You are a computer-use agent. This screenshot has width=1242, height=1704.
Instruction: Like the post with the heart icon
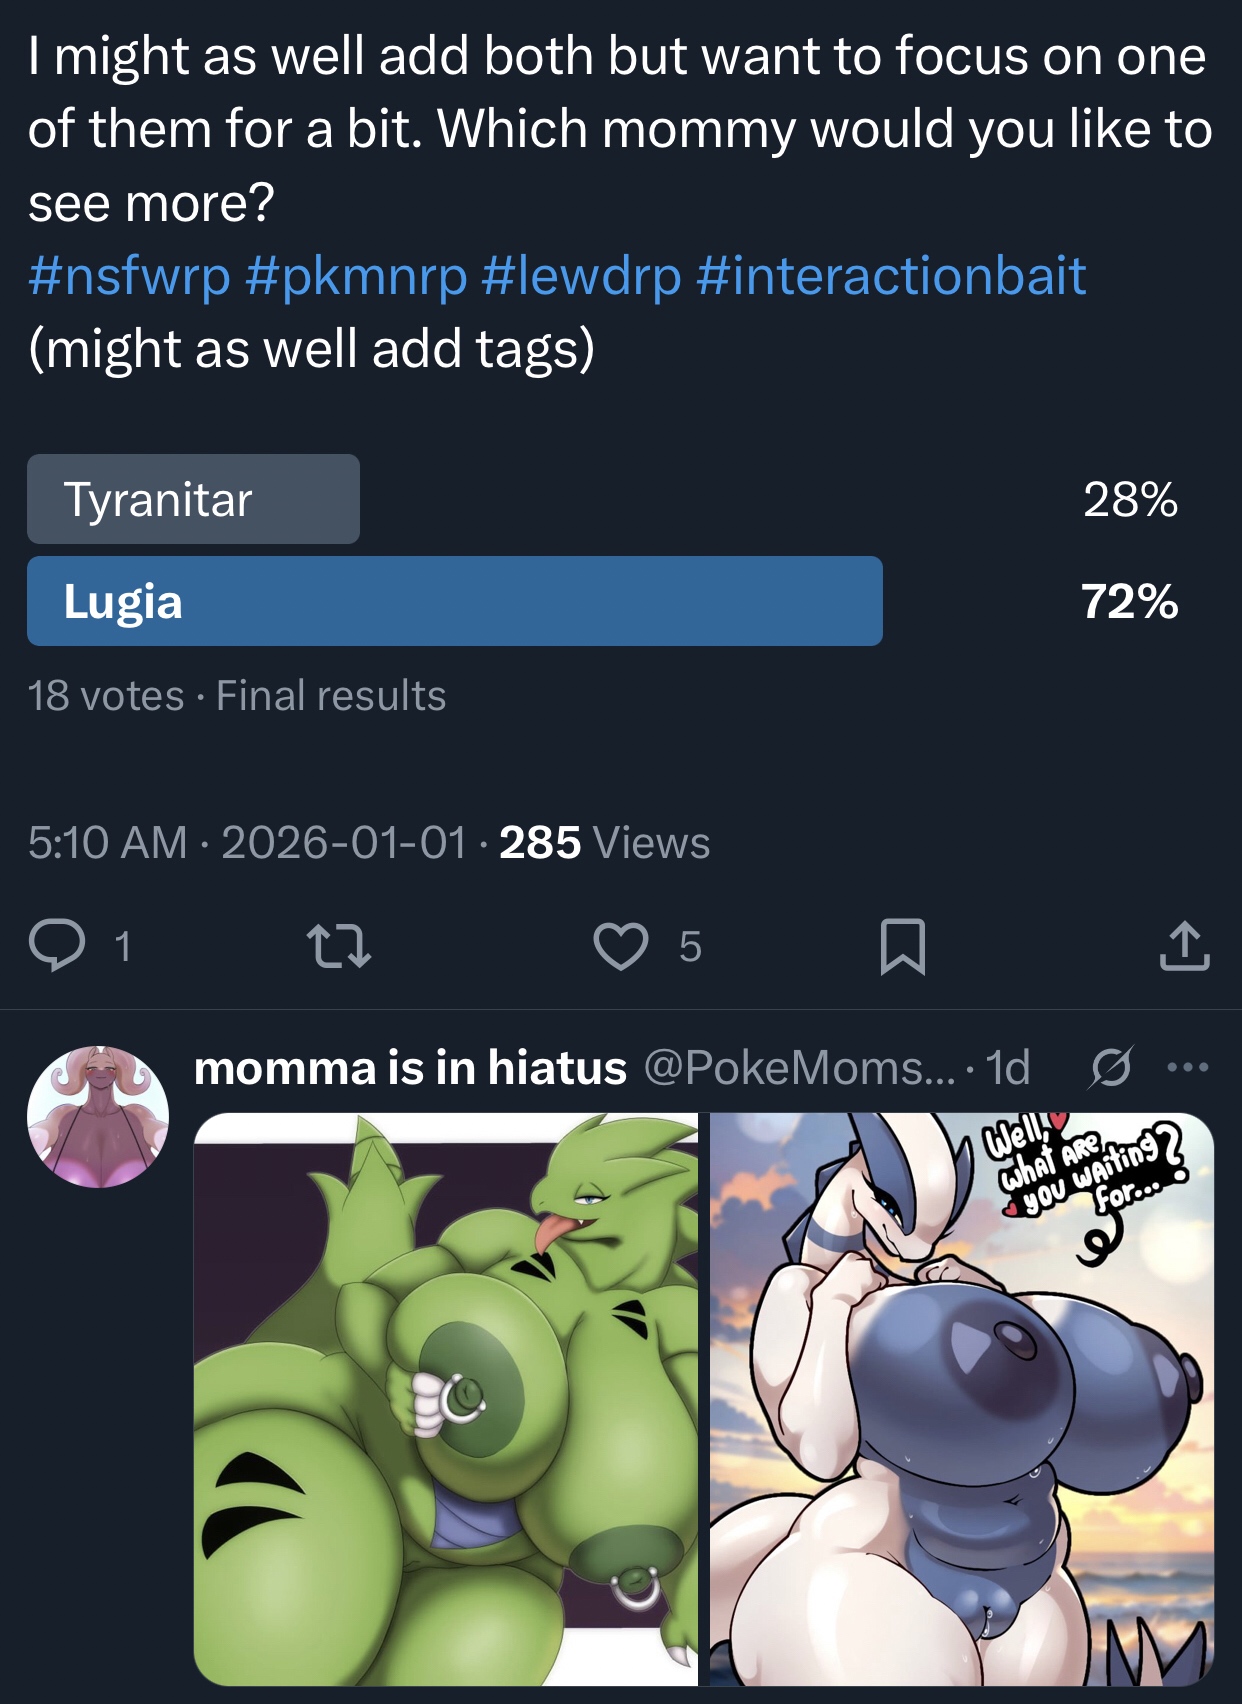pyautogui.click(x=621, y=945)
